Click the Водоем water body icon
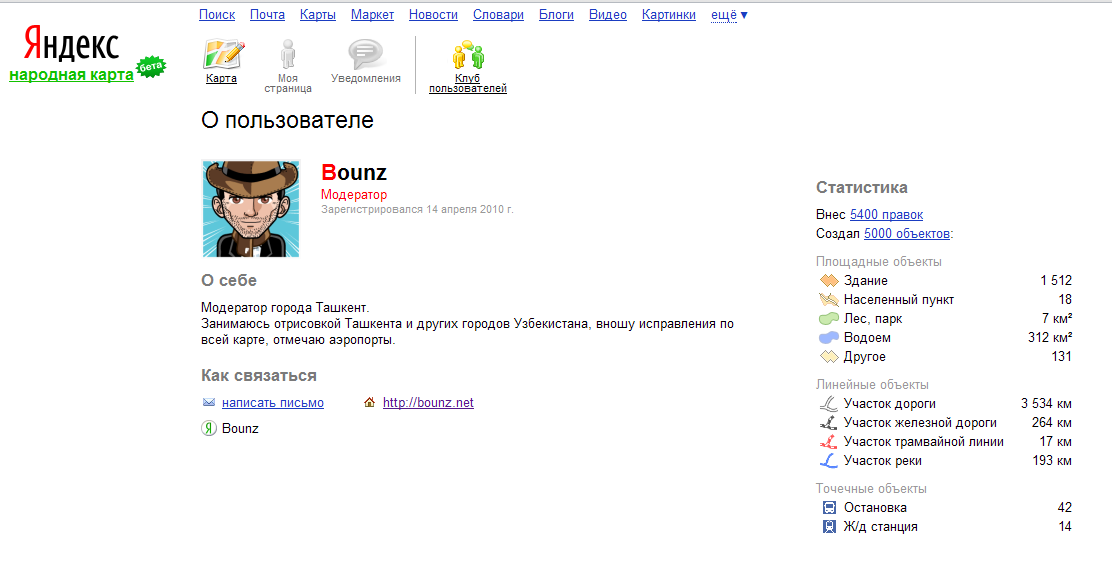The height and width of the screenshot is (568, 1112). point(828,338)
